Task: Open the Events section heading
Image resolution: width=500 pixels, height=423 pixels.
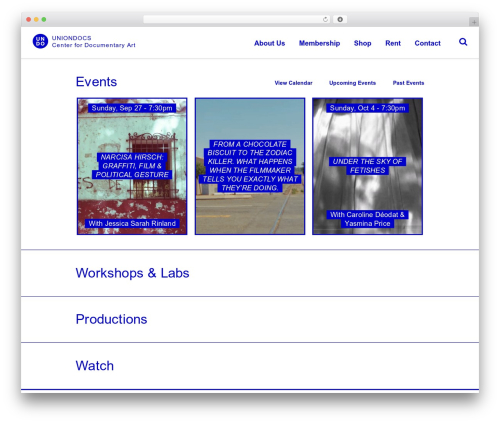Action: pos(96,82)
